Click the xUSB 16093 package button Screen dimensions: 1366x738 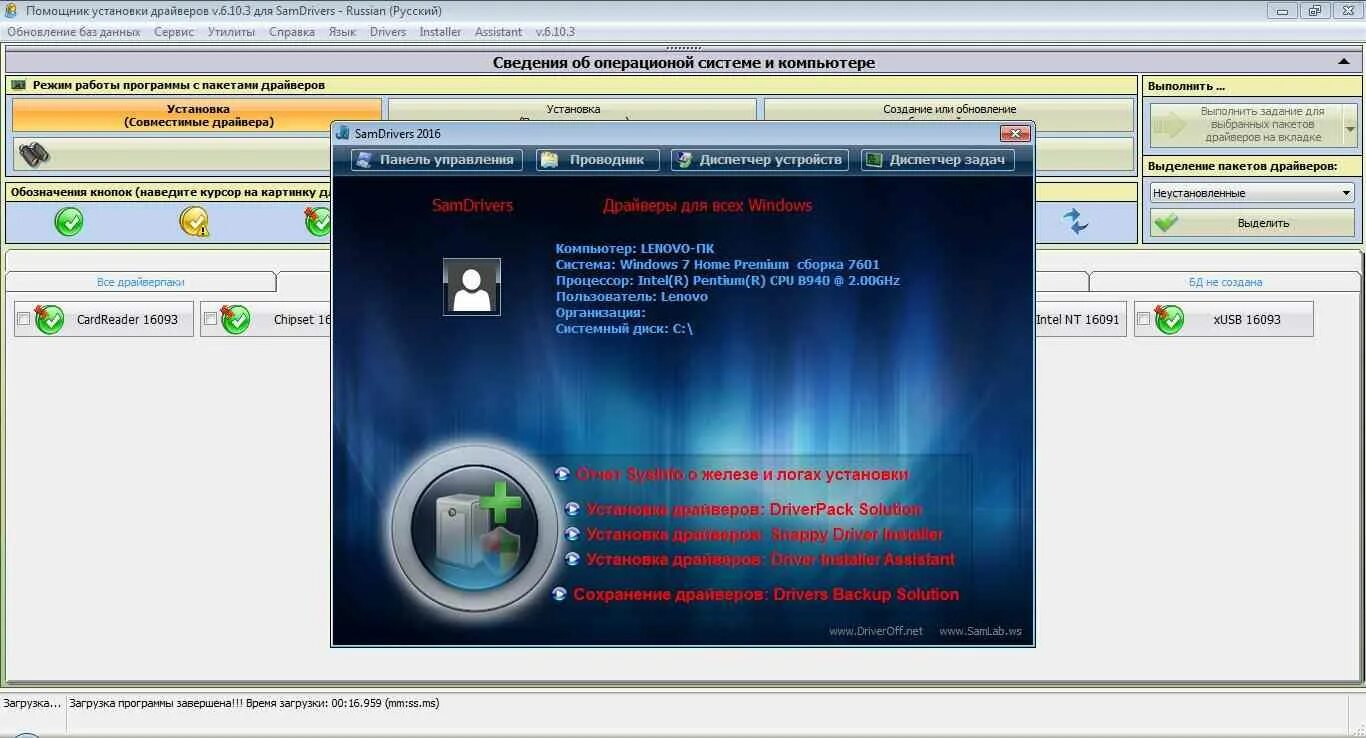1223,319
